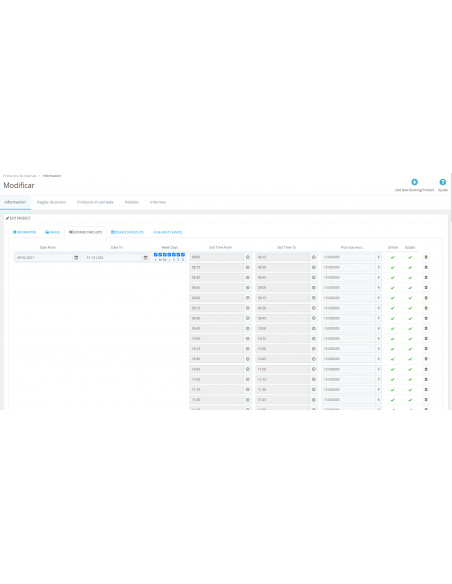This screenshot has width=452, height=584.
Task: Toggle Online status for the 11:00 slot row
Action: (x=392, y=380)
